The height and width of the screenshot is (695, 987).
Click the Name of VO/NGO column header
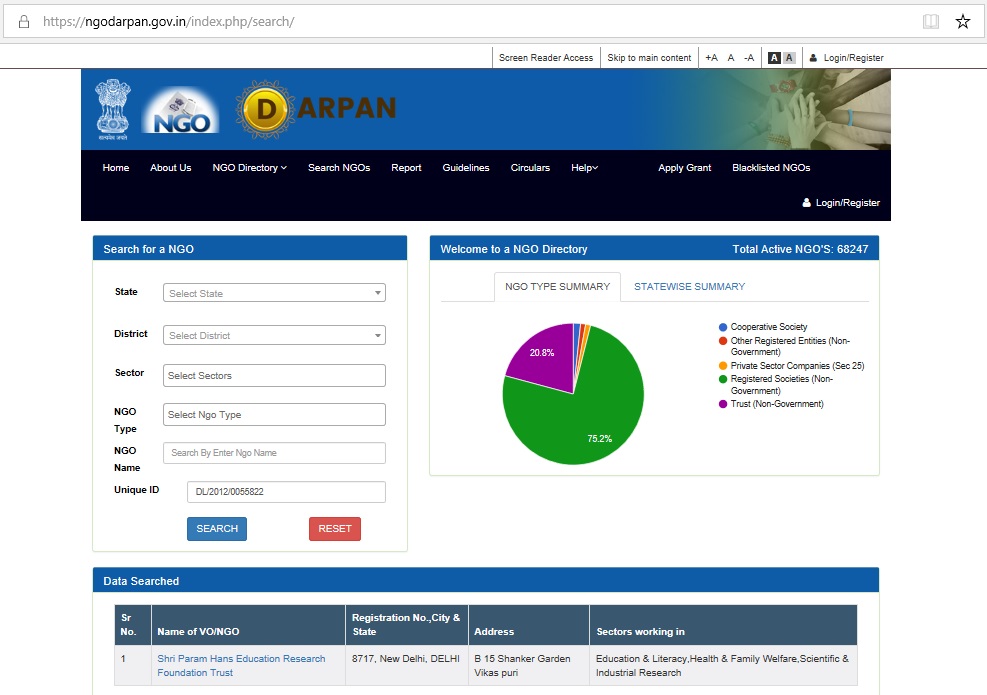(249, 625)
